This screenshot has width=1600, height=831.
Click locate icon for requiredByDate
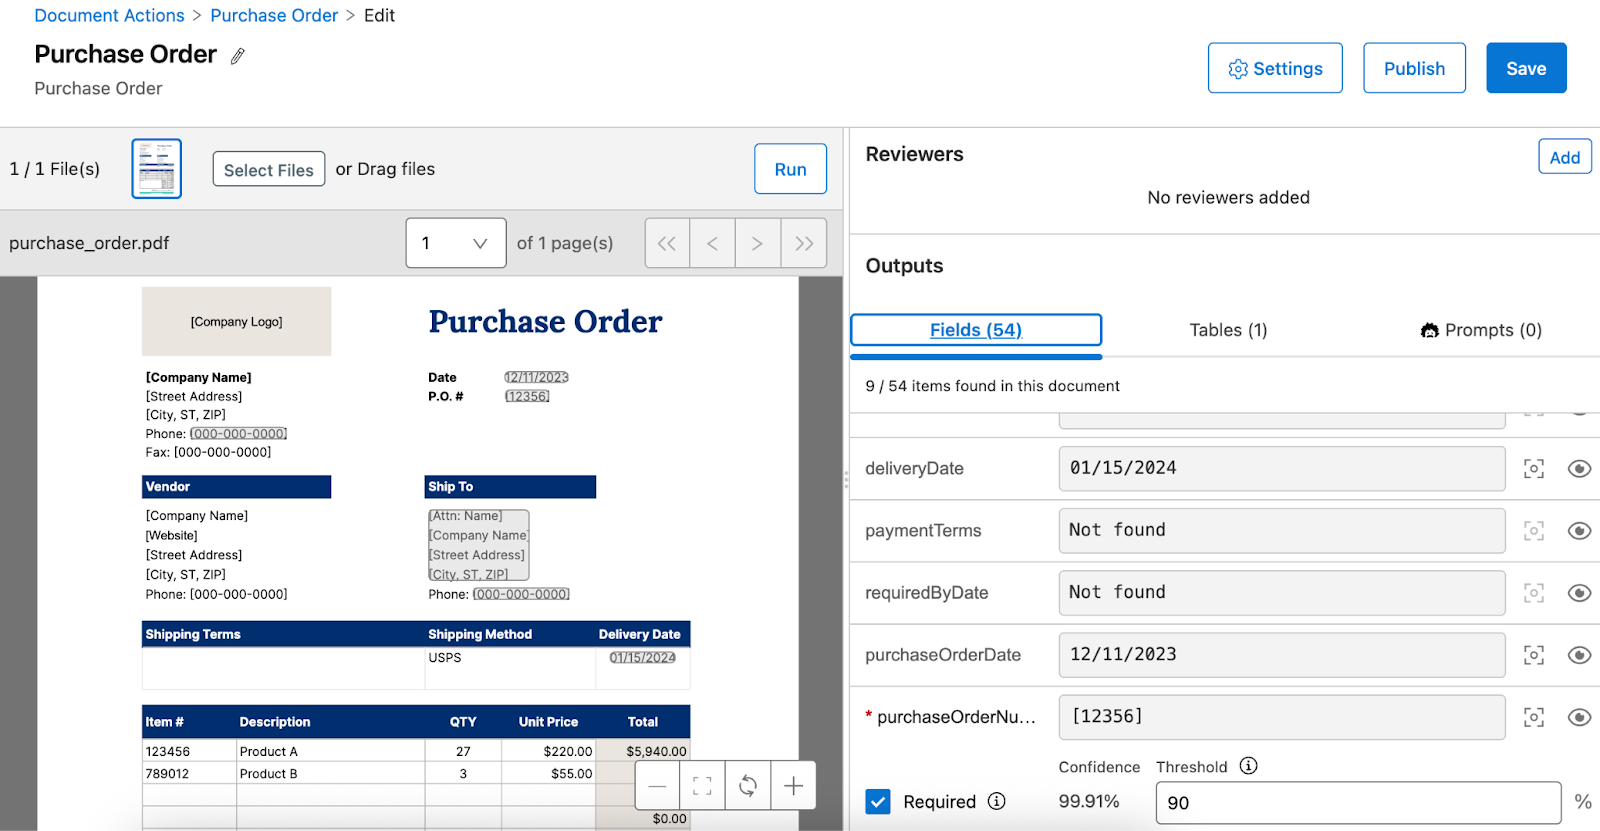click(1534, 593)
